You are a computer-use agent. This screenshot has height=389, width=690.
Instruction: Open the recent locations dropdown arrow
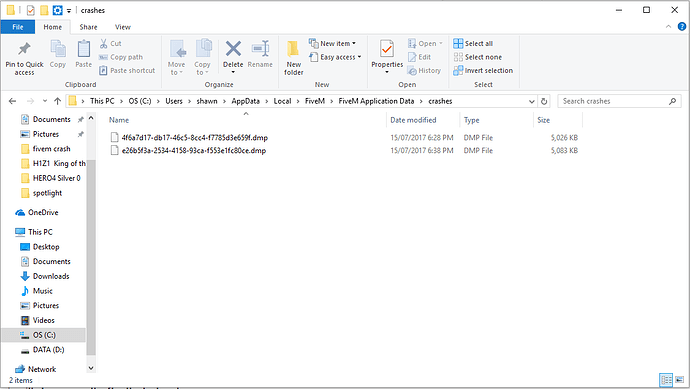click(x=44, y=101)
